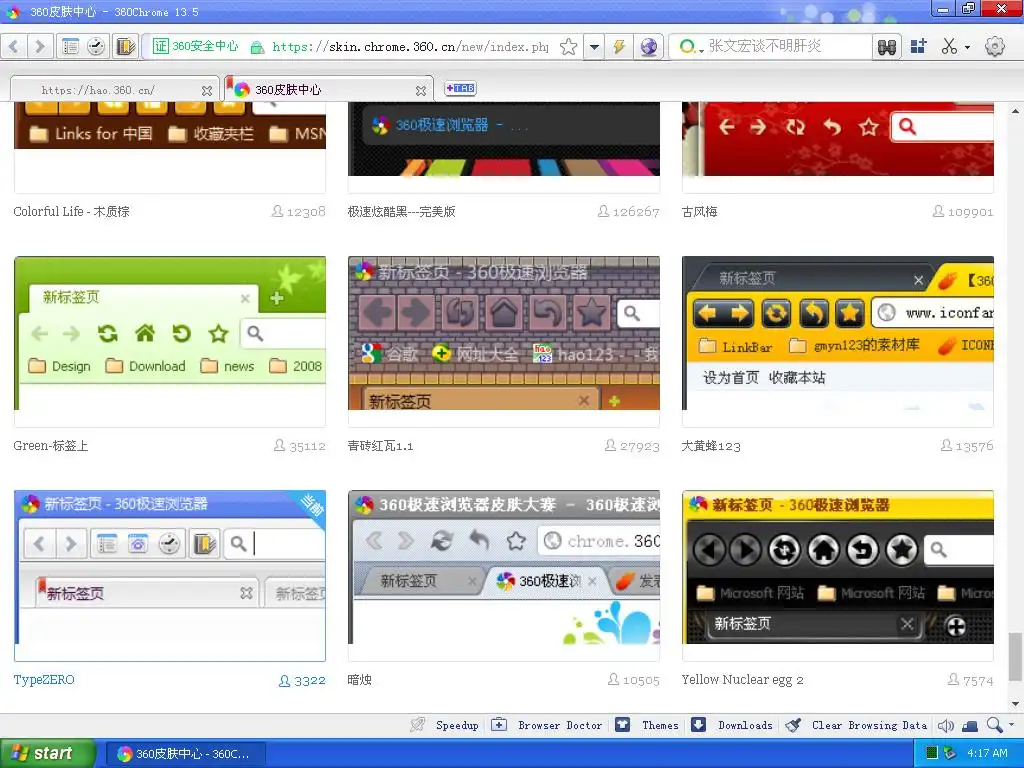
Task: Expand the address bar dropdown arrow
Action: (x=594, y=46)
